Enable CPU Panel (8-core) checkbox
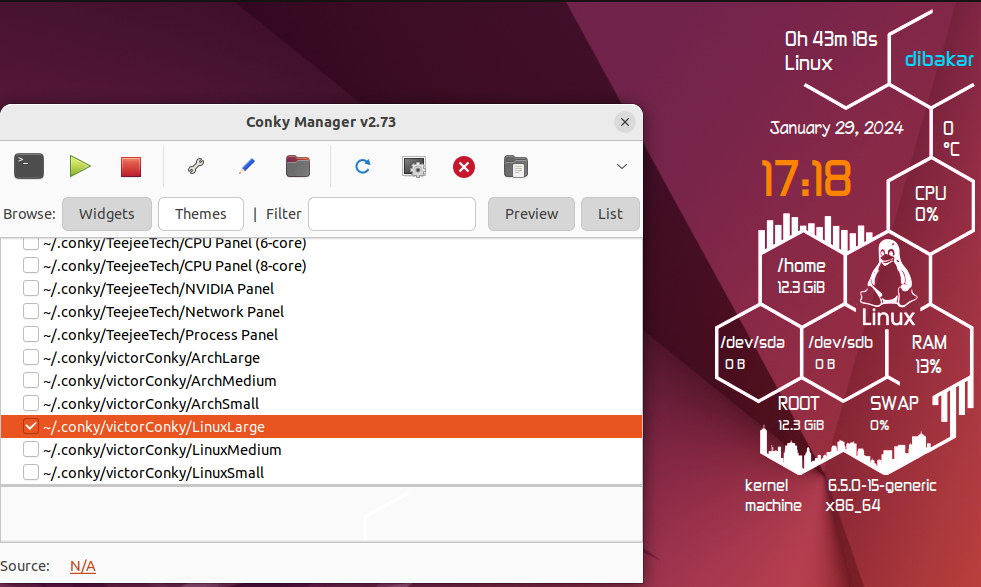The image size is (981, 587). pyautogui.click(x=31, y=265)
